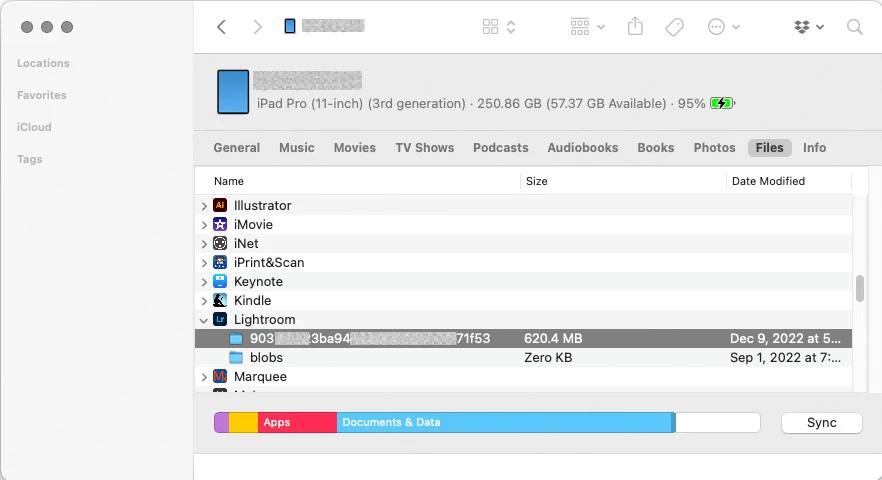Click the 620.4 MB size value

tap(553, 339)
